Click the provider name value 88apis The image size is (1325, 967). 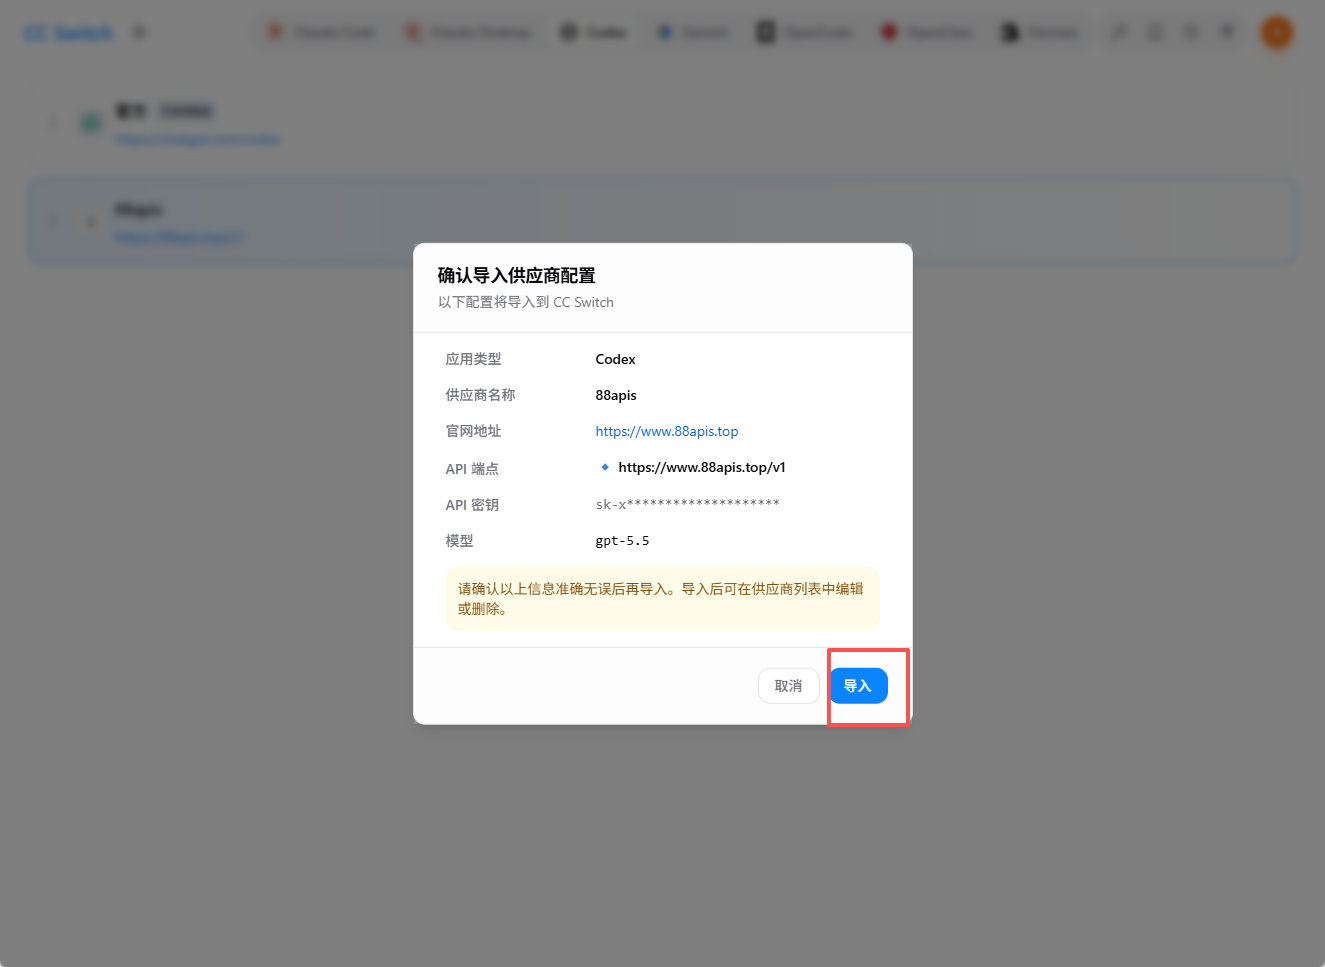click(616, 395)
